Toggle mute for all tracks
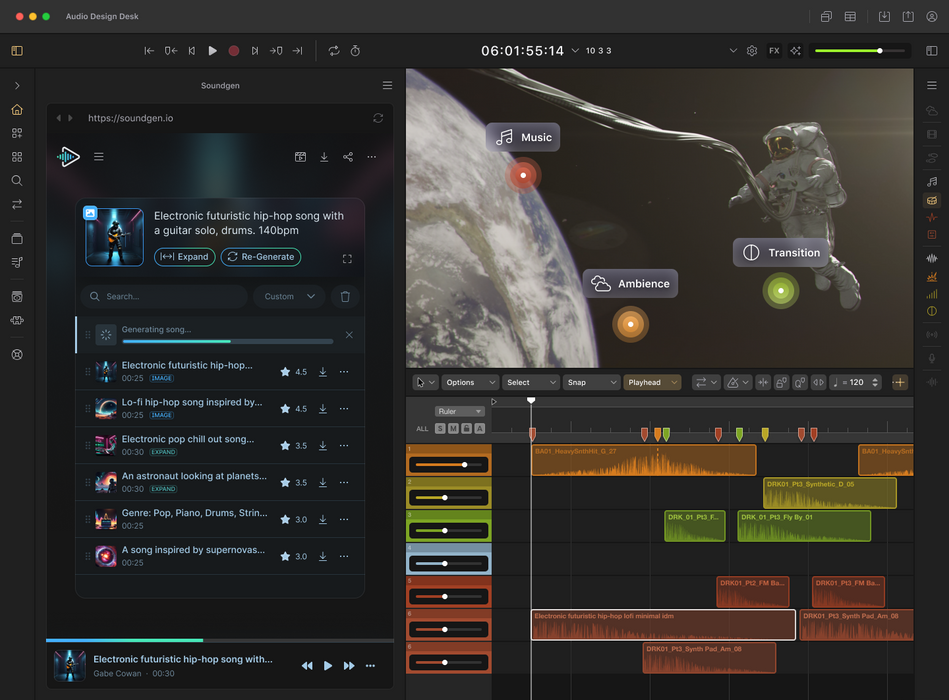 coord(453,429)
